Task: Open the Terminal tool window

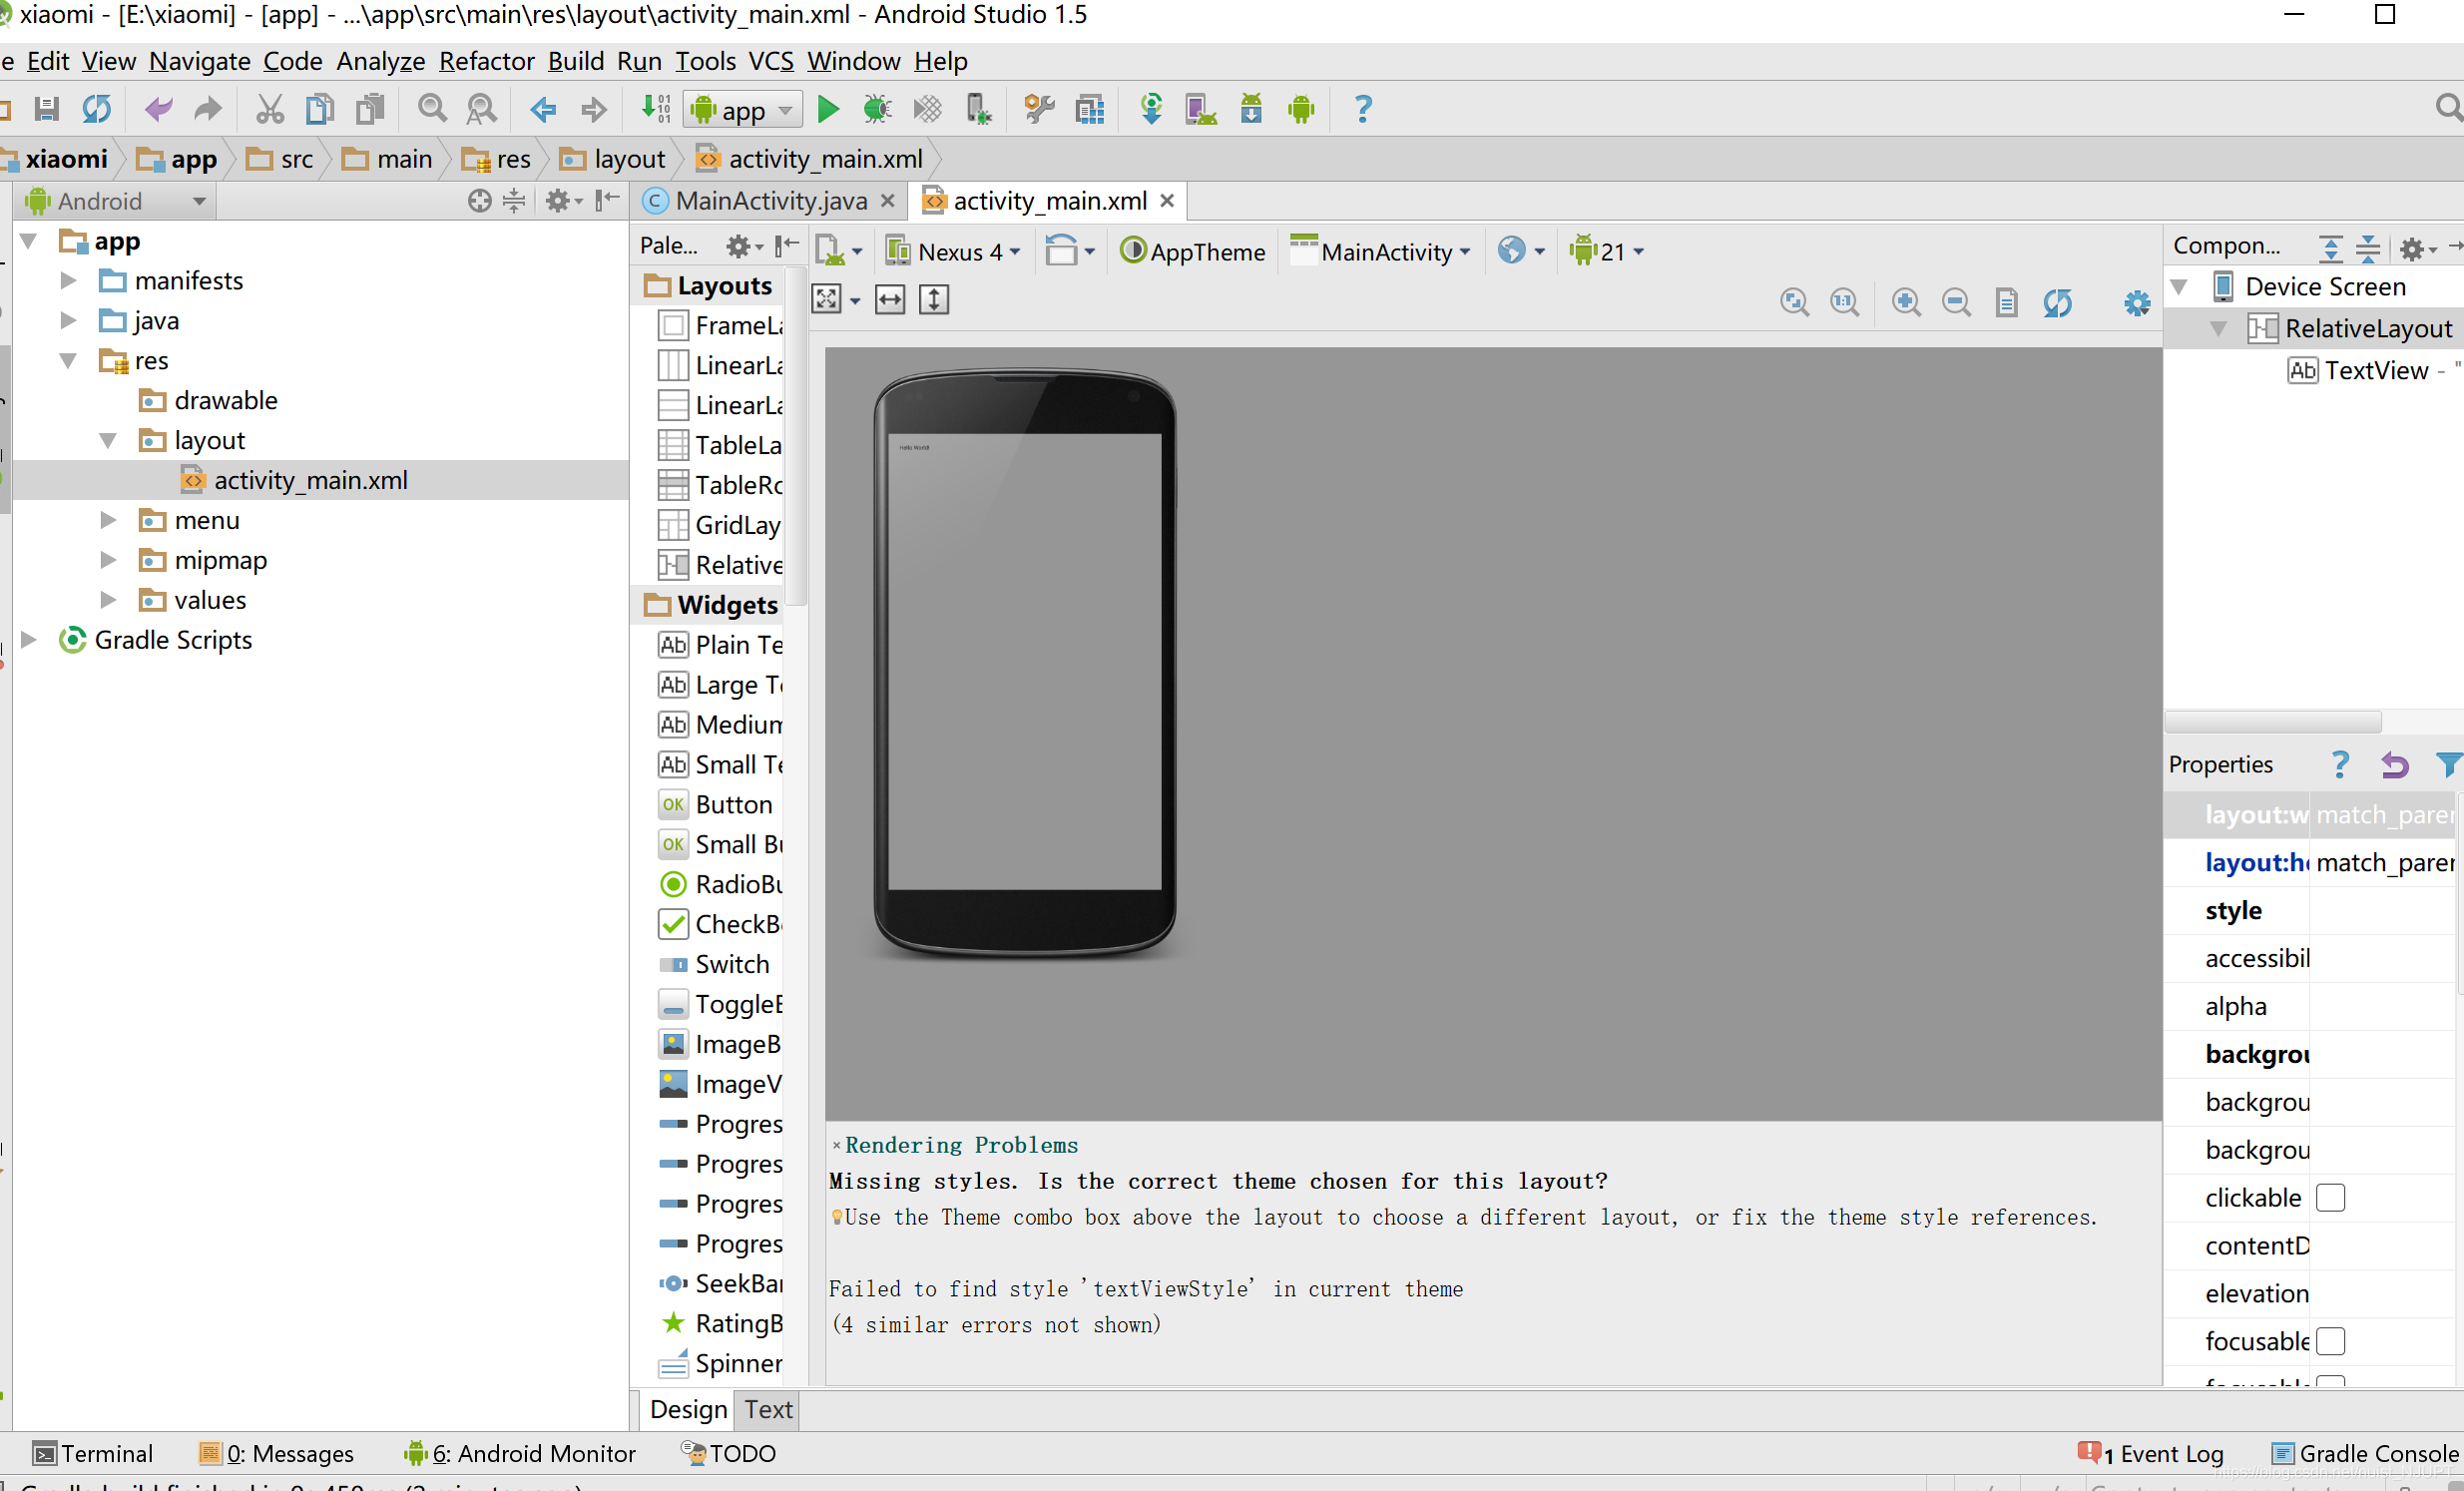Action: tap(93, 1453)
